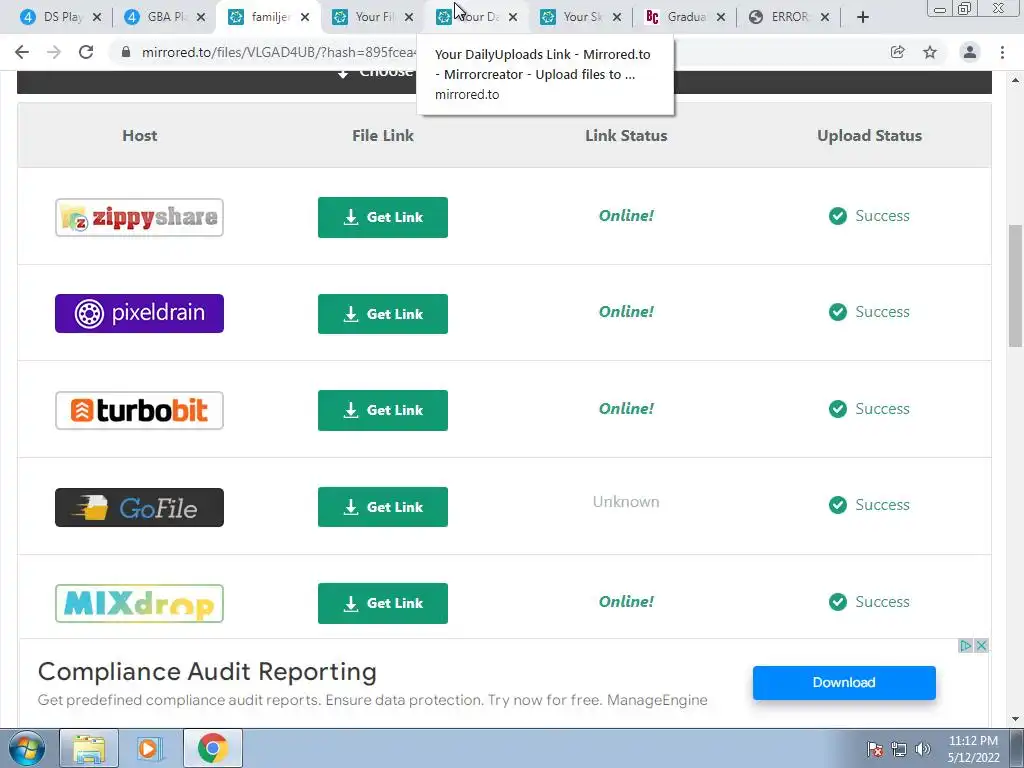1024x768 pixels.
Task: Click the GoFile host logo
Action: pyautogui.click(x=139, y=507)
